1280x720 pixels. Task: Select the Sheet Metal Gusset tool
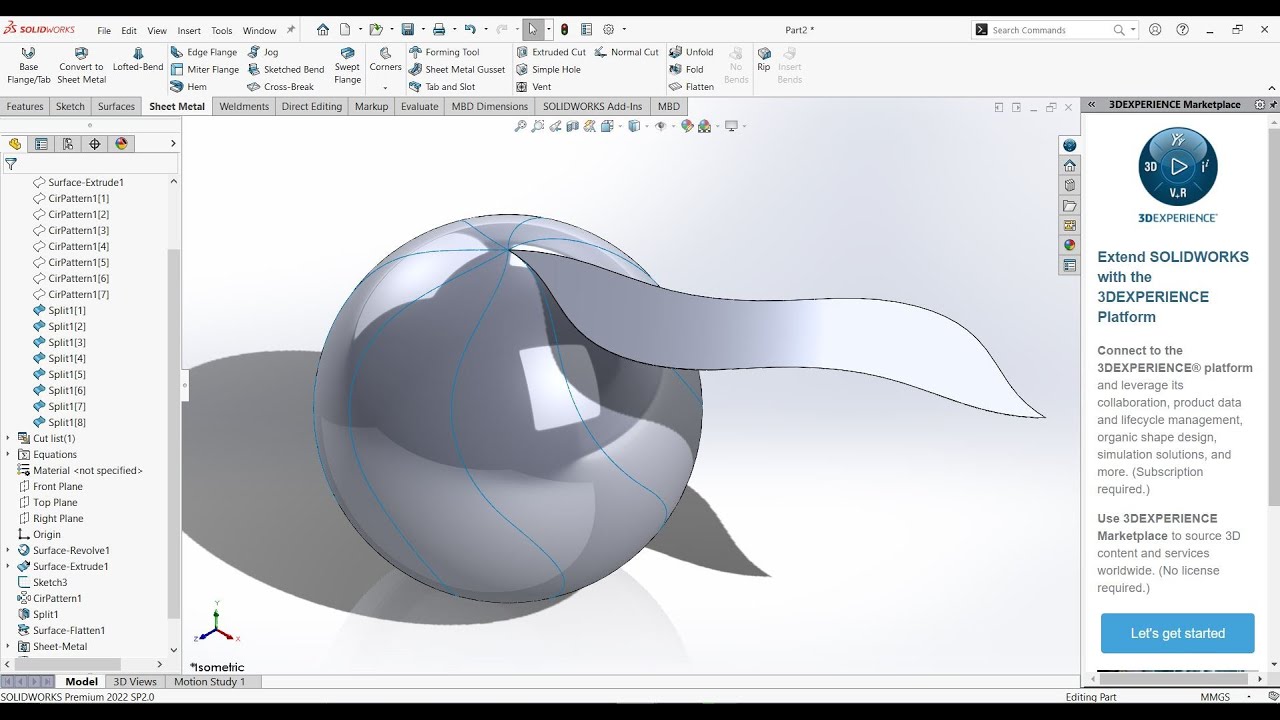[457, 70]
